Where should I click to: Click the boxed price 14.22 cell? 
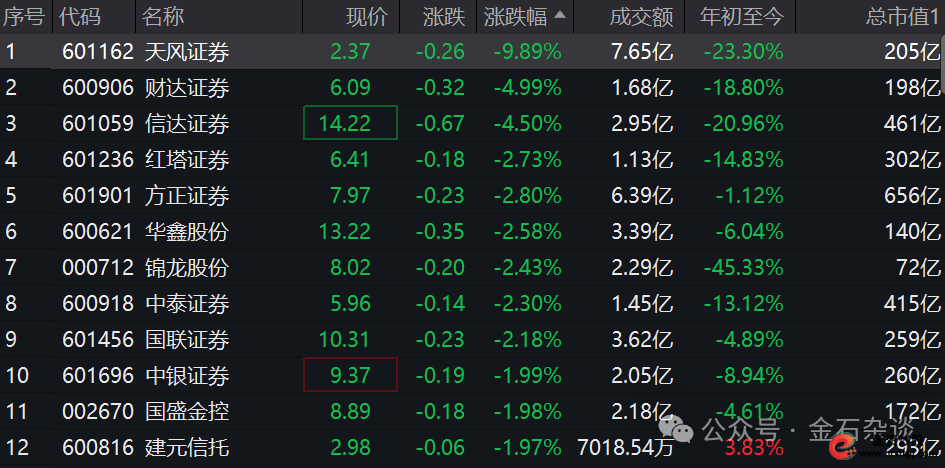click(x=350, y=123)
